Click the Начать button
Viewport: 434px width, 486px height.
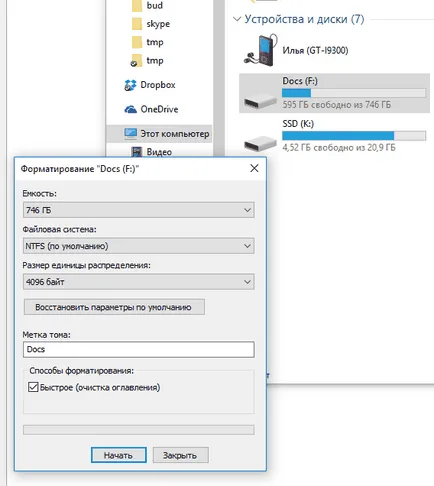click(119, 455)
